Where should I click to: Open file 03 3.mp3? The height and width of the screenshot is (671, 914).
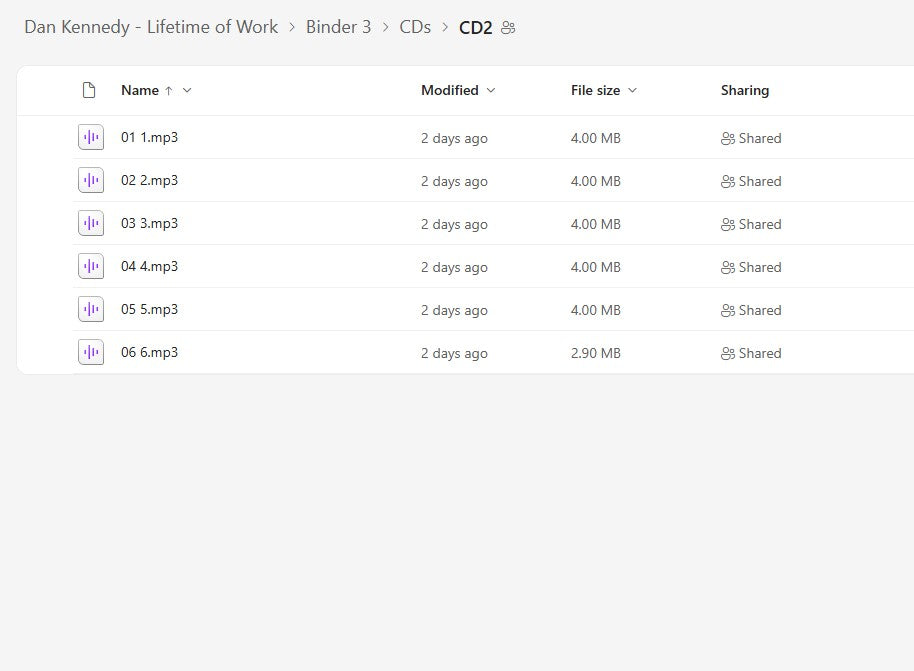[149, 223]
